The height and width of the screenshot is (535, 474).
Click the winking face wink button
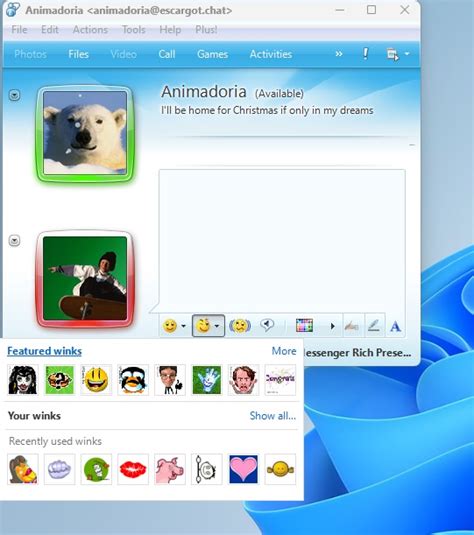tap(203, 326)
